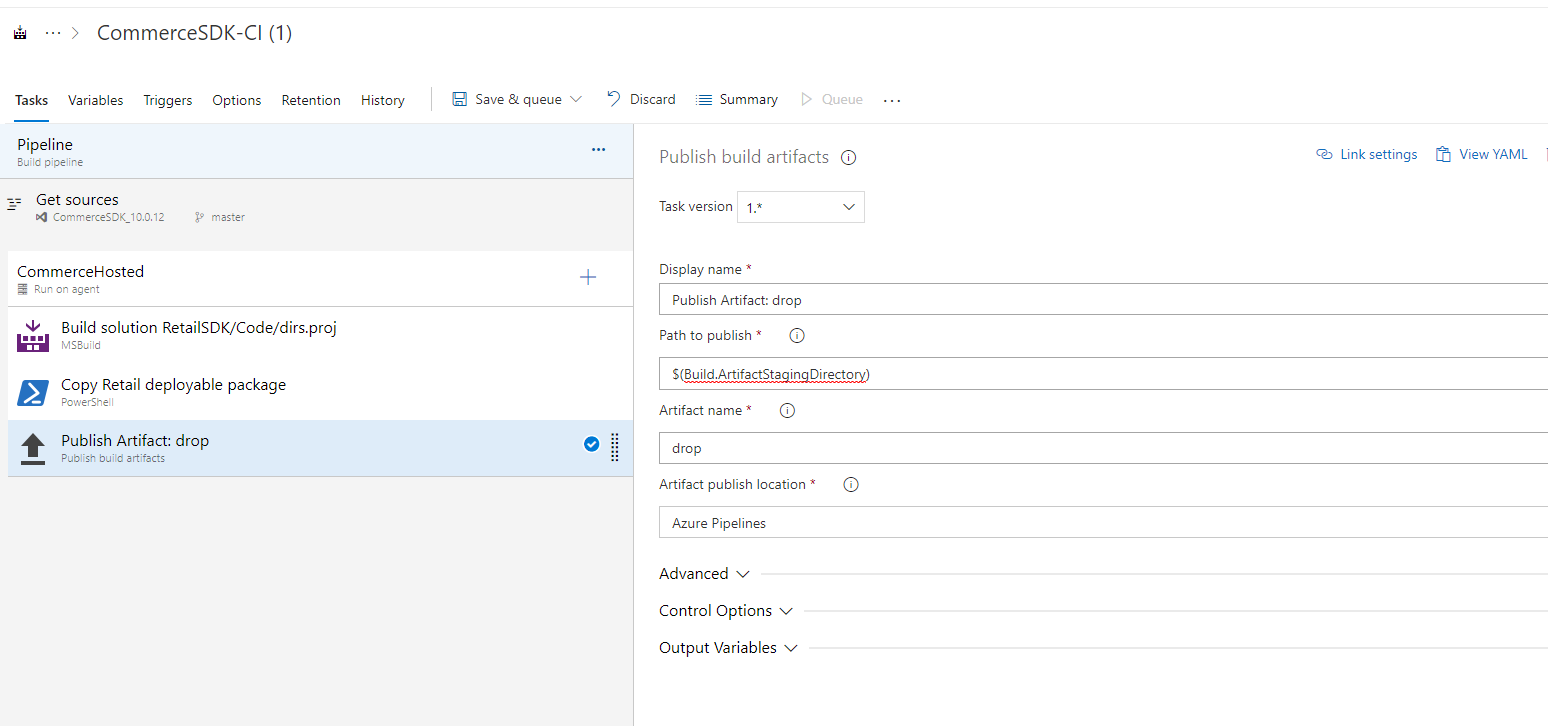Click the Path to publish input field

(1103, 374)
